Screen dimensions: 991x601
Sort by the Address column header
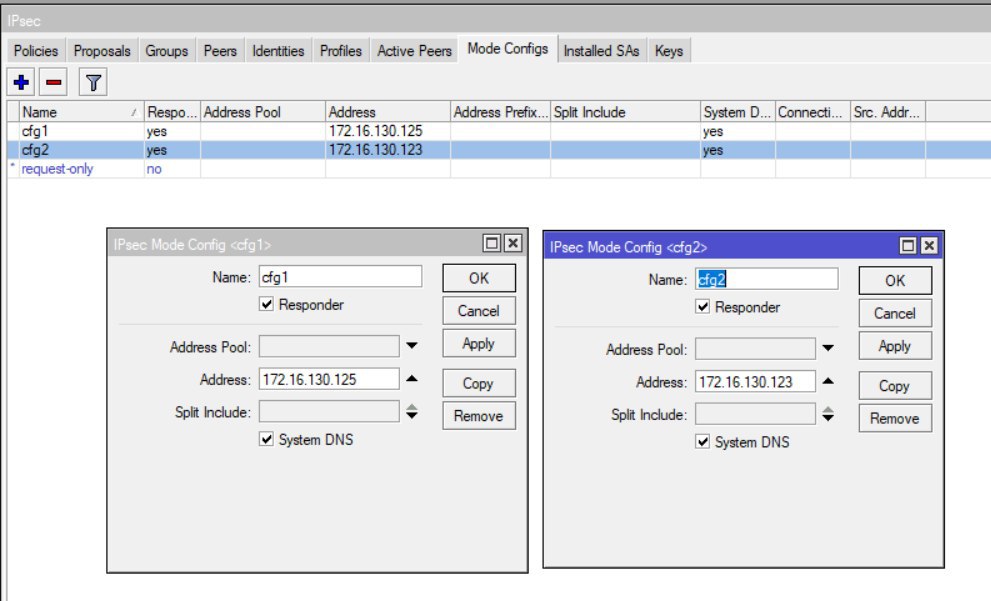click(x=388, y=112)
